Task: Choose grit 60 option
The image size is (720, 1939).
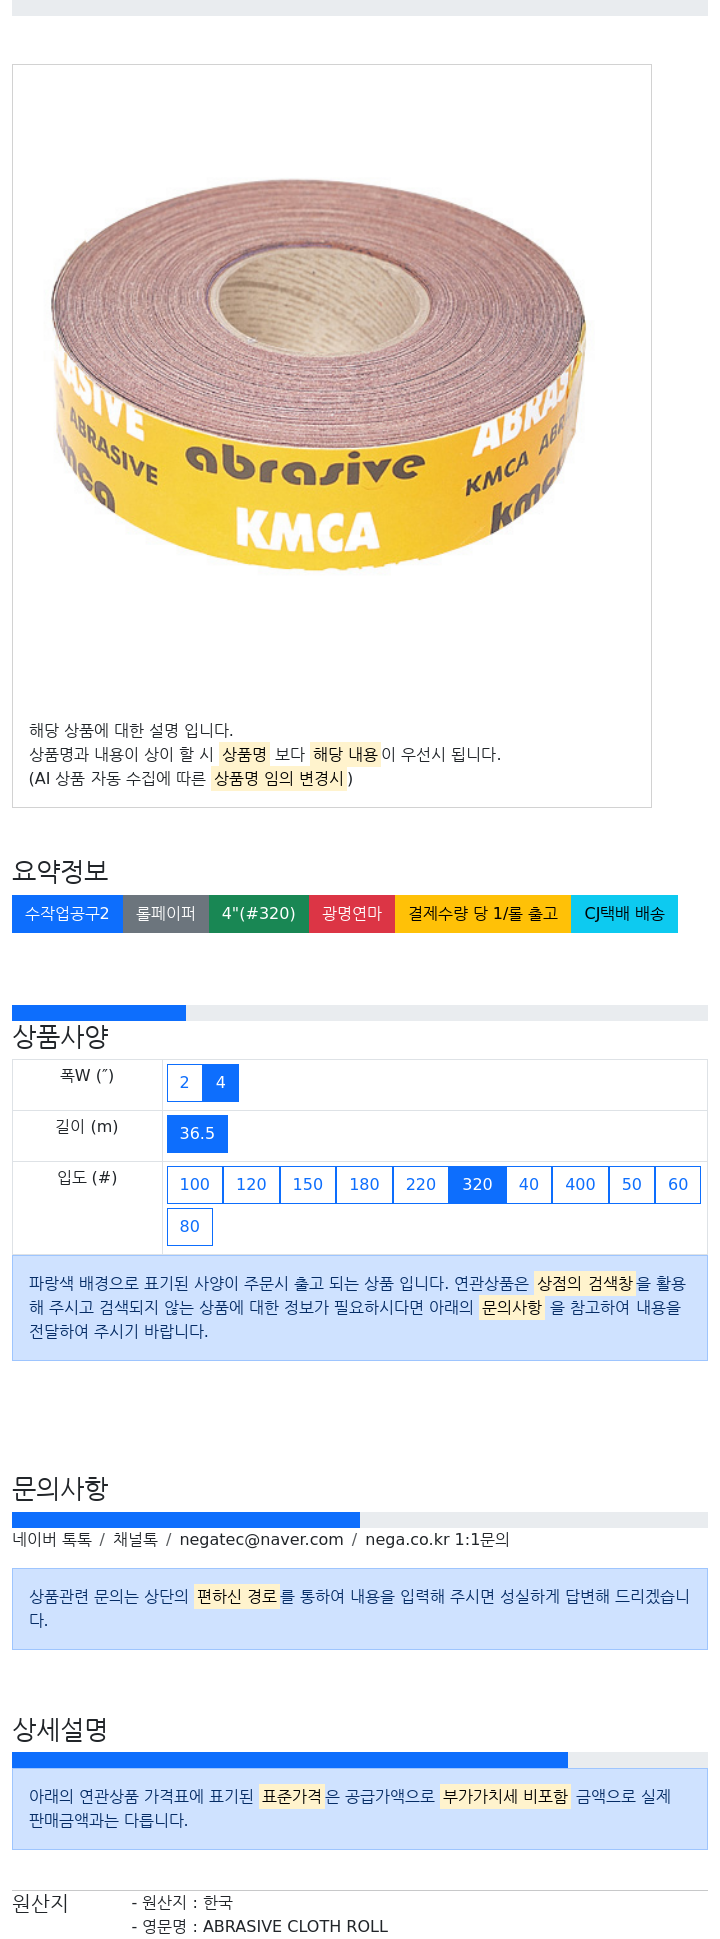Action: pyautogui.click(x=678, y=1185)
